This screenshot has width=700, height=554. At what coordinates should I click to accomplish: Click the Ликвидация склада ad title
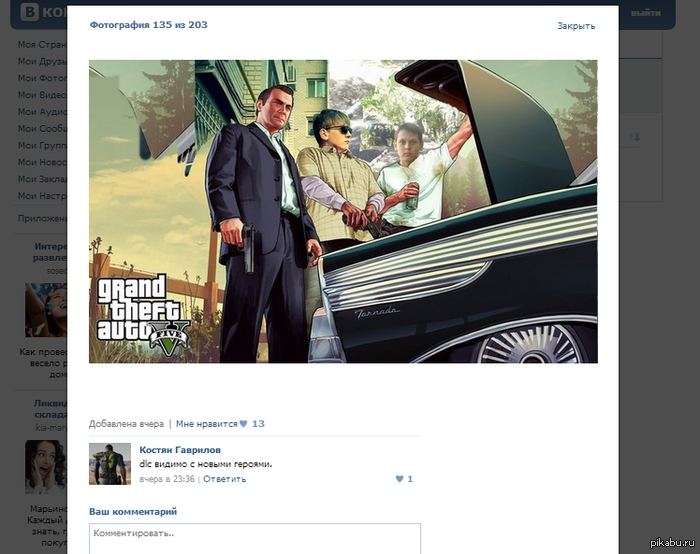coord(50,409)
